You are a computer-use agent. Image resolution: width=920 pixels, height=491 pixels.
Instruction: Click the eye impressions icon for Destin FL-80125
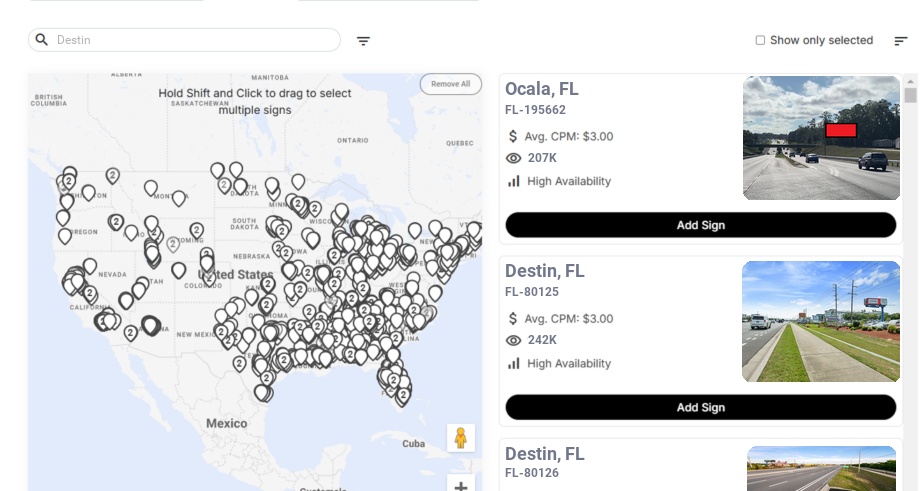tap(514, 340)
